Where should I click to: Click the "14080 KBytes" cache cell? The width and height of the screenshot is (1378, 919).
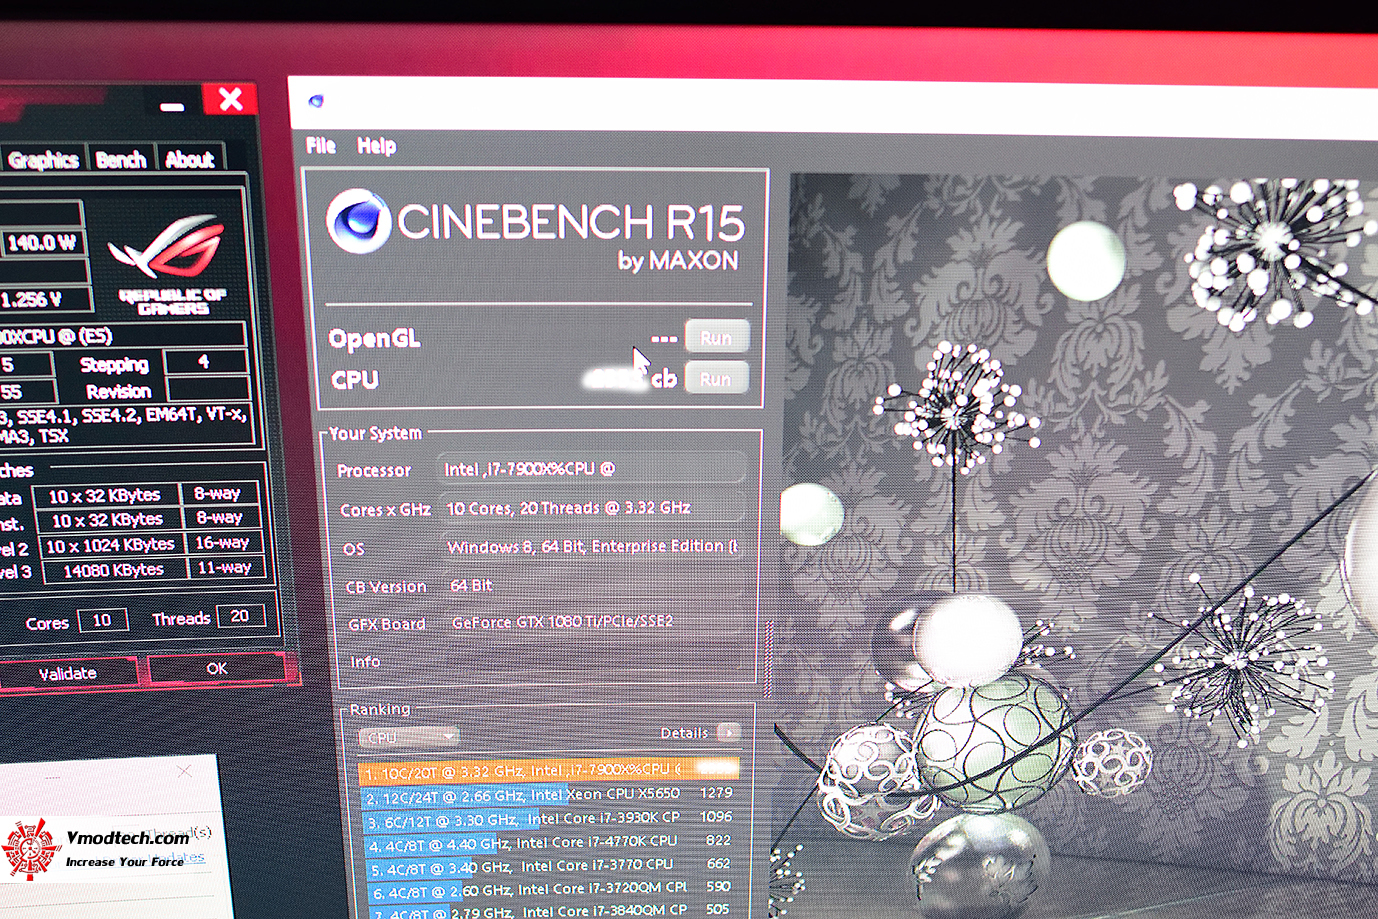113,570
